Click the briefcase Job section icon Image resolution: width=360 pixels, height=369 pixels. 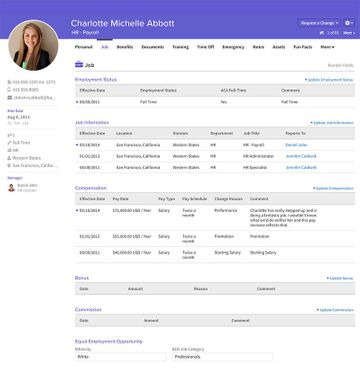79,64
